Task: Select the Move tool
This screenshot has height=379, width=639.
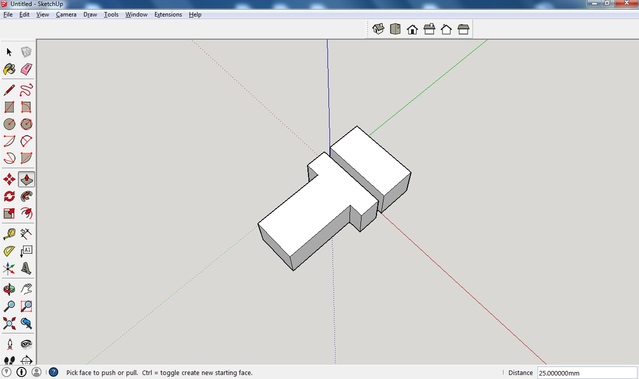Action: (x=9, y=179)
